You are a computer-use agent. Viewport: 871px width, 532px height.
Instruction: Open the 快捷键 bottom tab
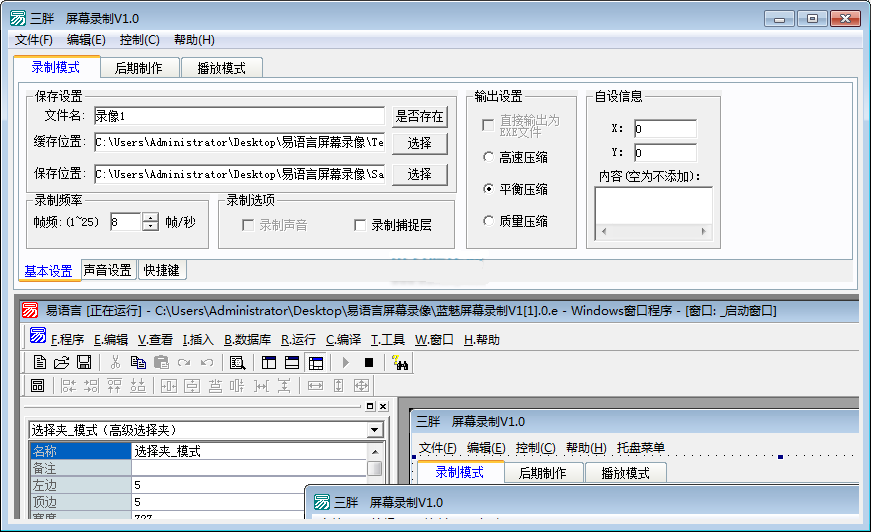click(162, 270)
